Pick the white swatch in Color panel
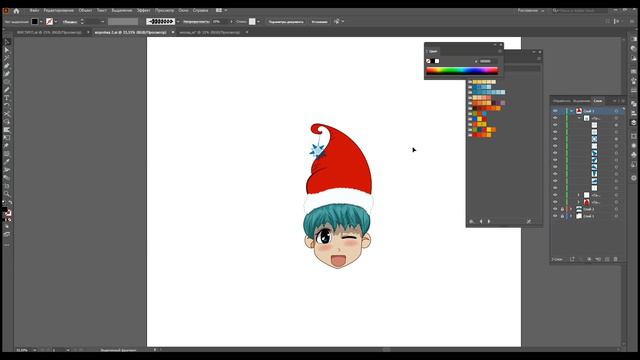 point(437,61)
